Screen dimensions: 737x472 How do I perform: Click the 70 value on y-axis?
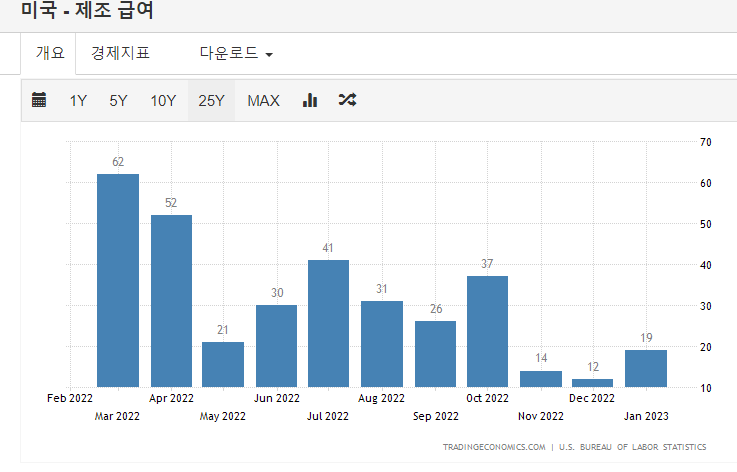coord(706,142)
